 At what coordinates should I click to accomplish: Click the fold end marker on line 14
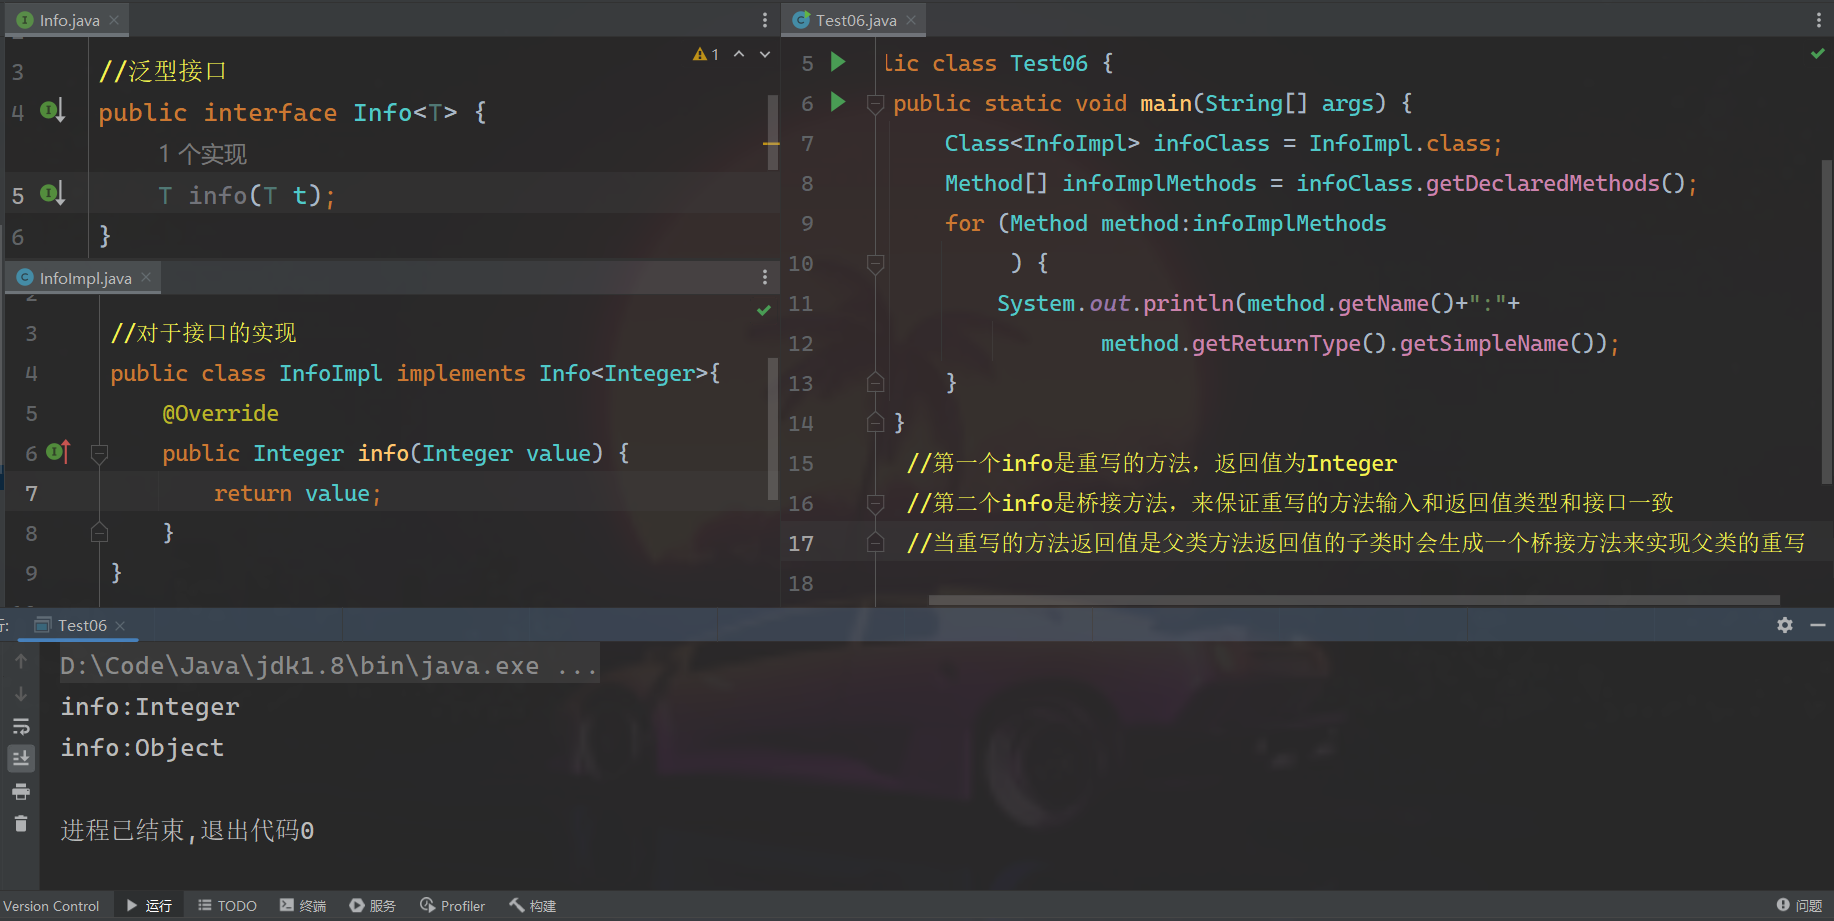(875, 422)
